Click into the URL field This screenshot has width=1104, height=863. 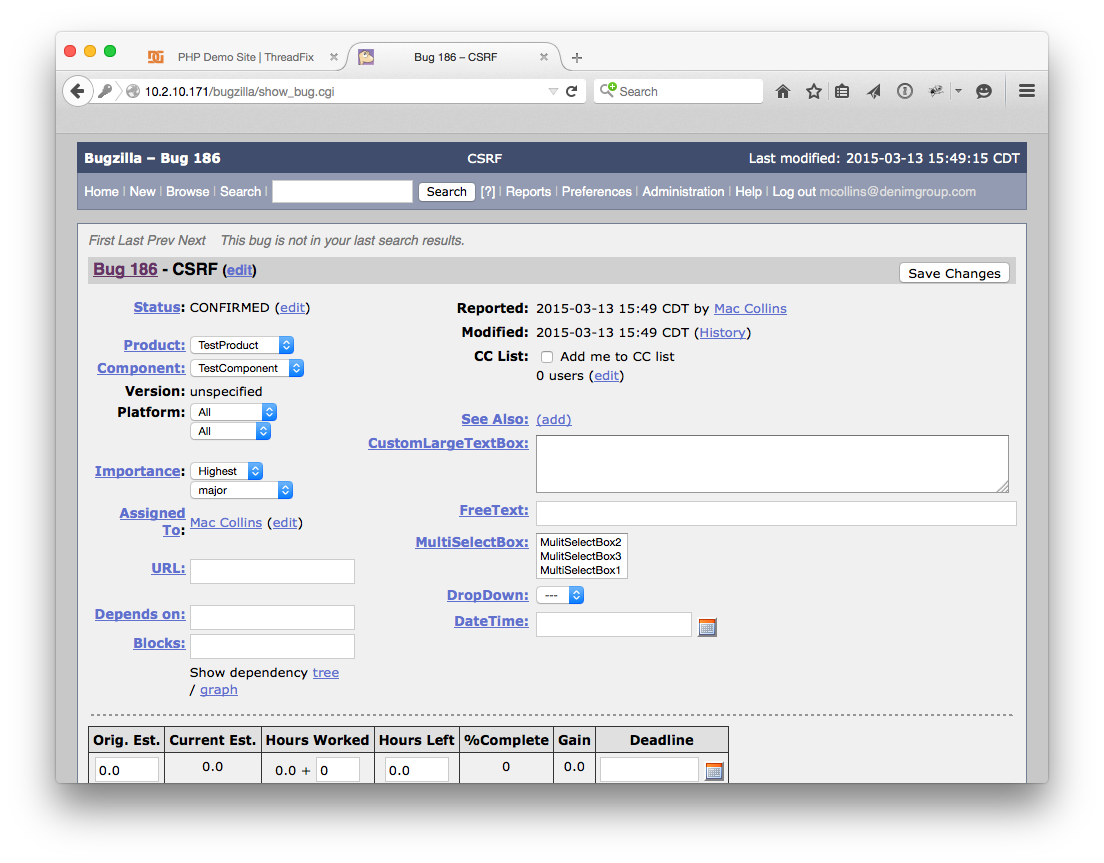click(272, 571)
